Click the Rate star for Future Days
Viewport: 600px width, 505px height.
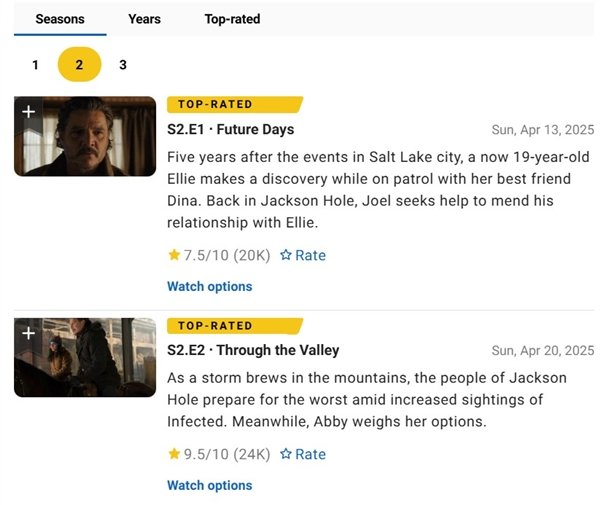coord(286,255)
